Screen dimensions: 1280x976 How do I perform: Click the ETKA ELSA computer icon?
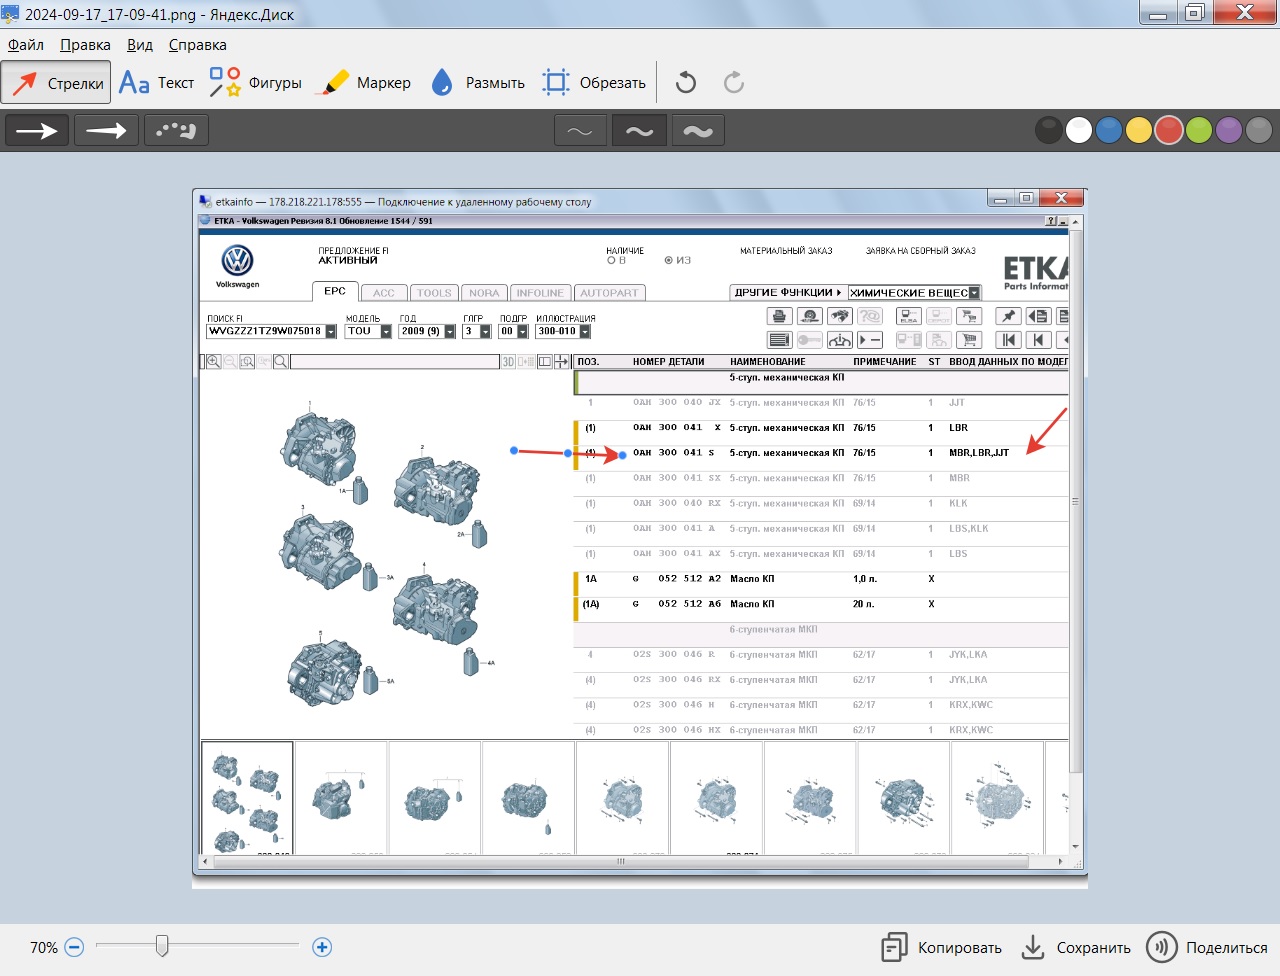tap(909, 316)
